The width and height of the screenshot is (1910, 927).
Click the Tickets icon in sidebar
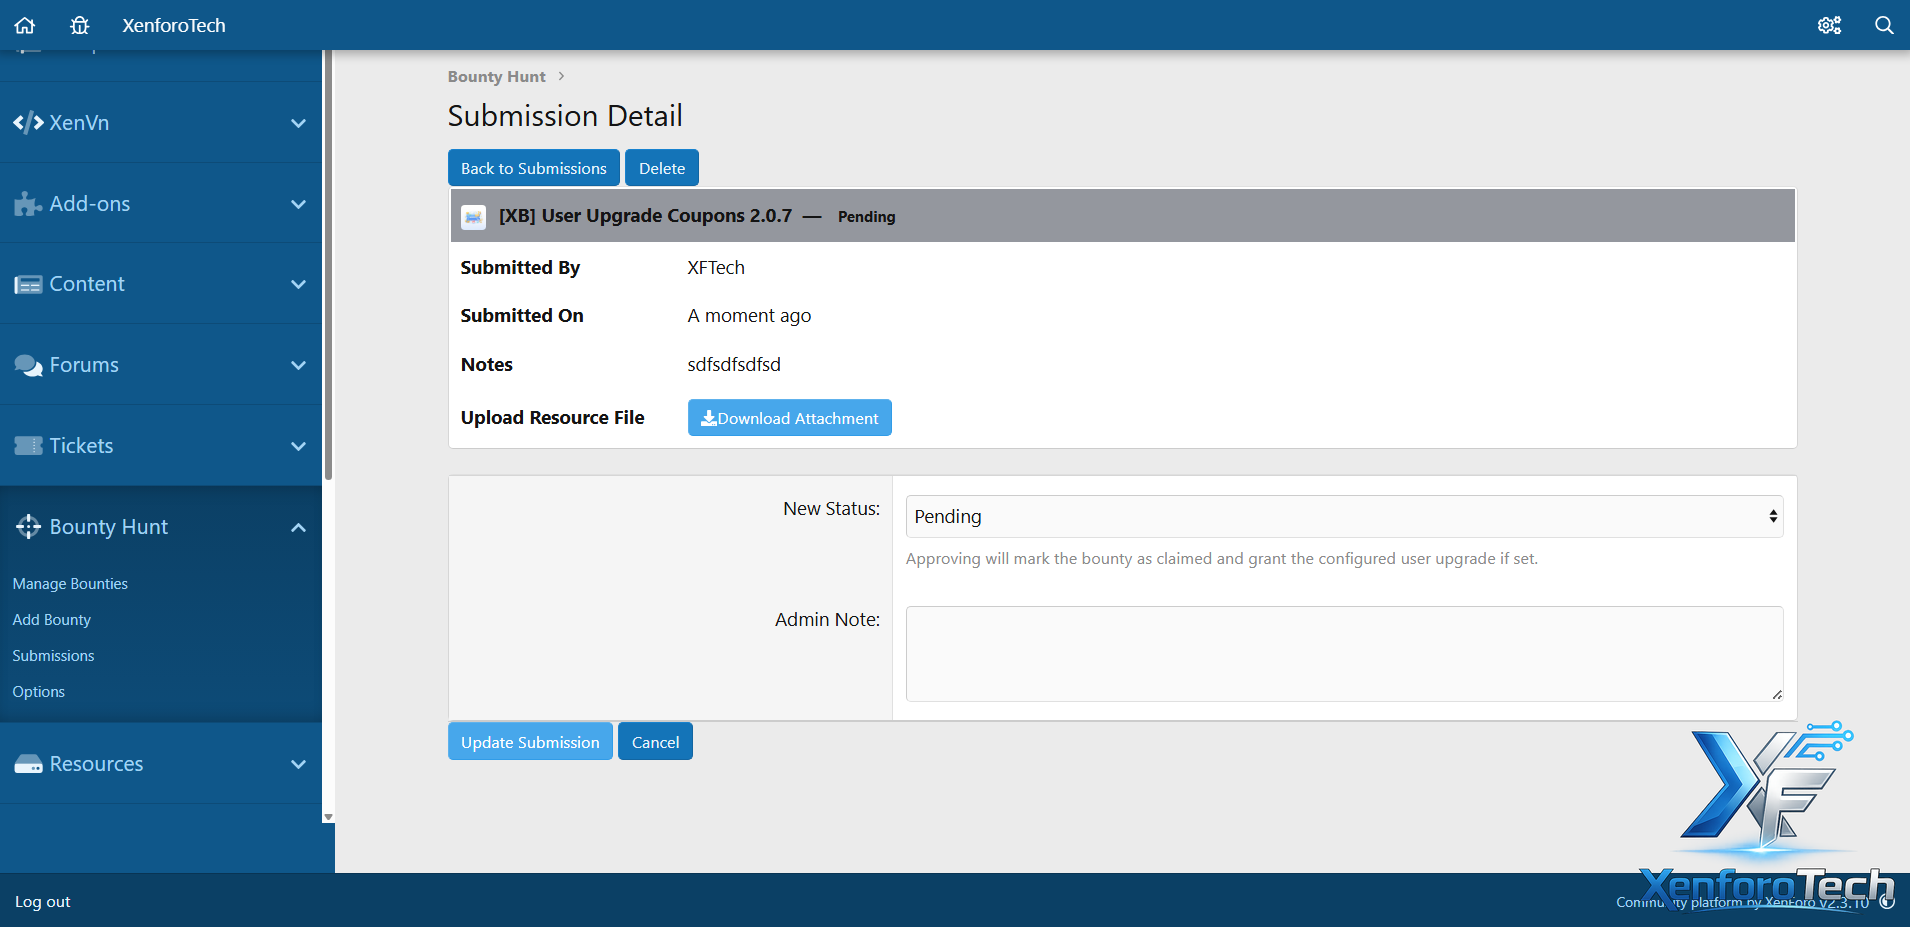(x=28, y=446)
